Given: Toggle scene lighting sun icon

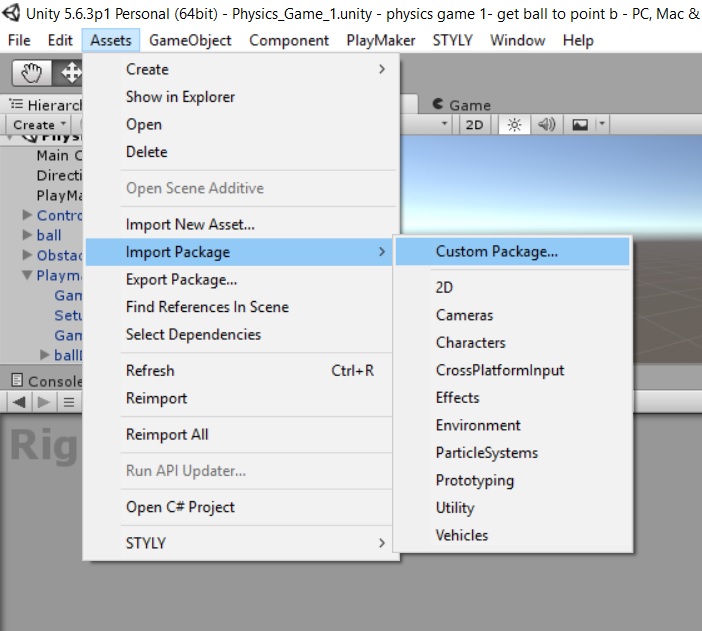Looking at the screenshot, I should coord(514,124).
